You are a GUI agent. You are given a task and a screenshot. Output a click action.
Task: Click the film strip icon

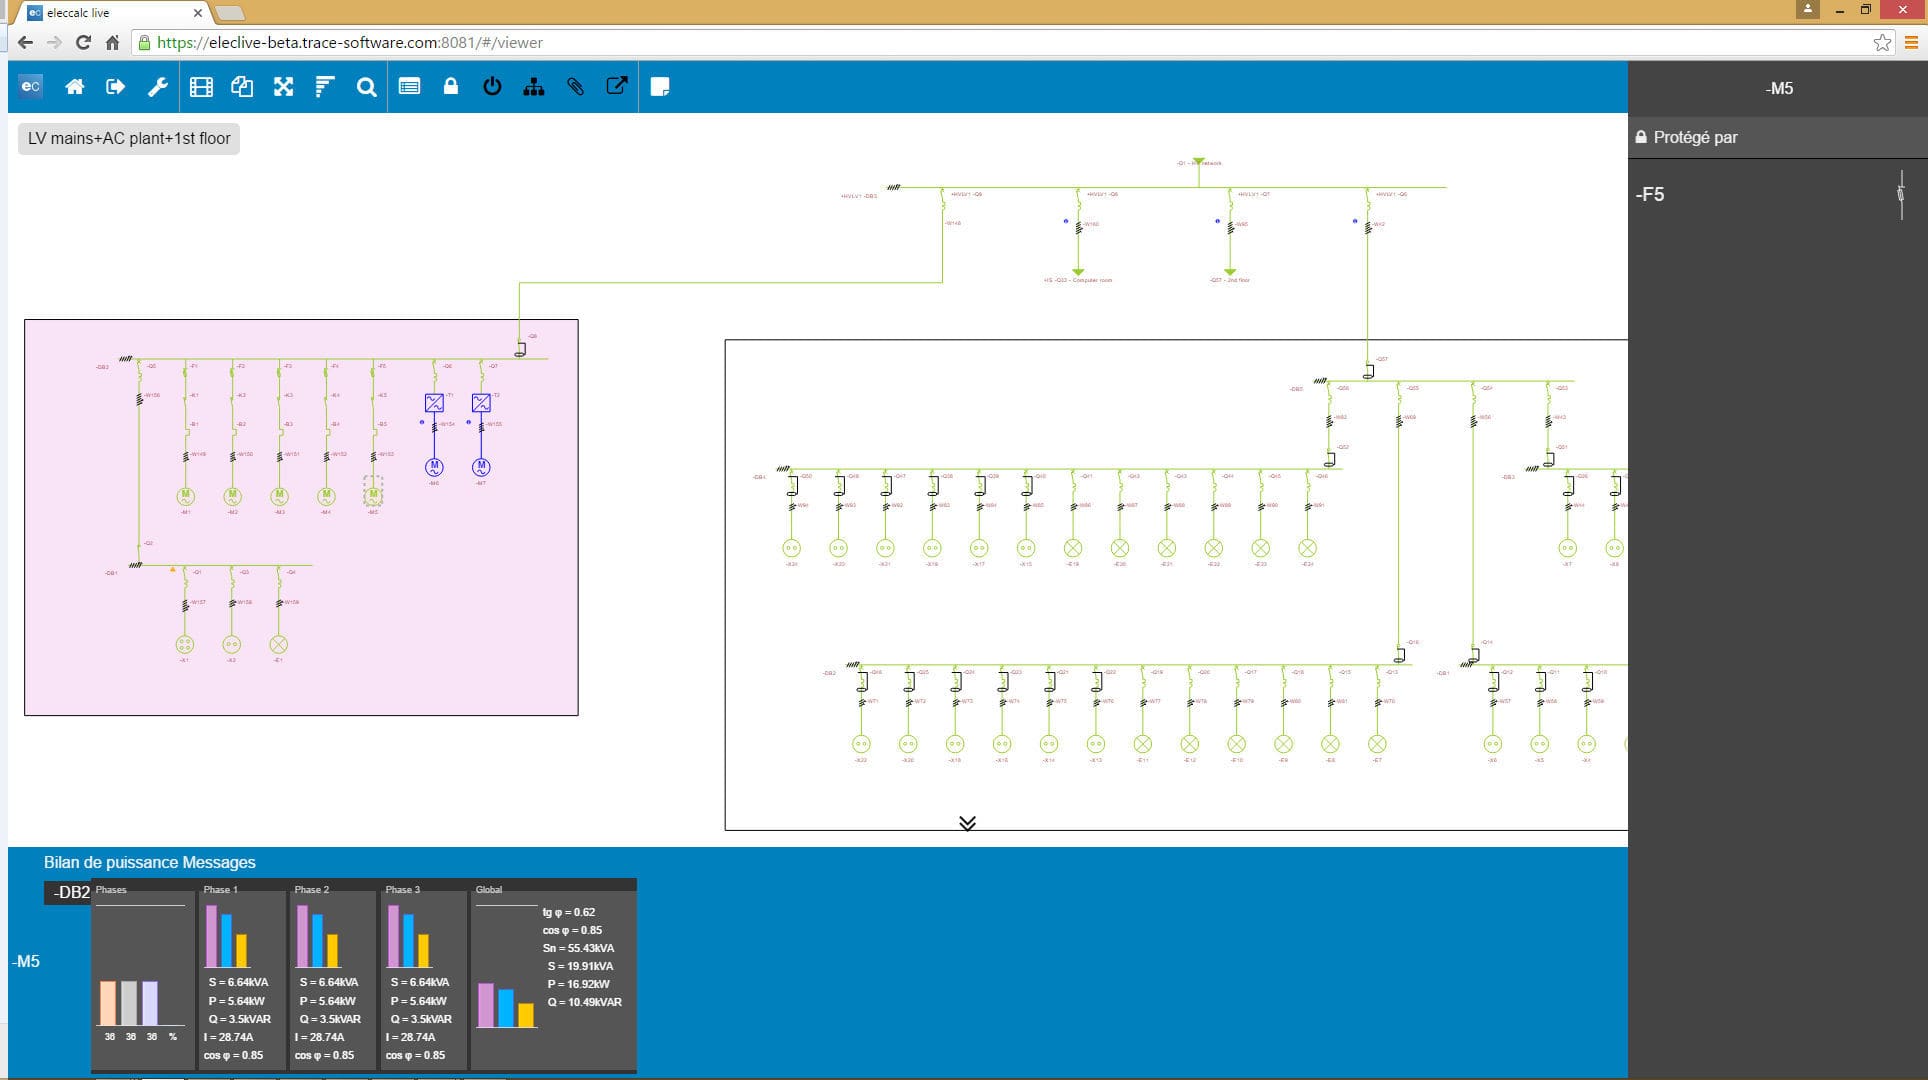click(201, 87)
